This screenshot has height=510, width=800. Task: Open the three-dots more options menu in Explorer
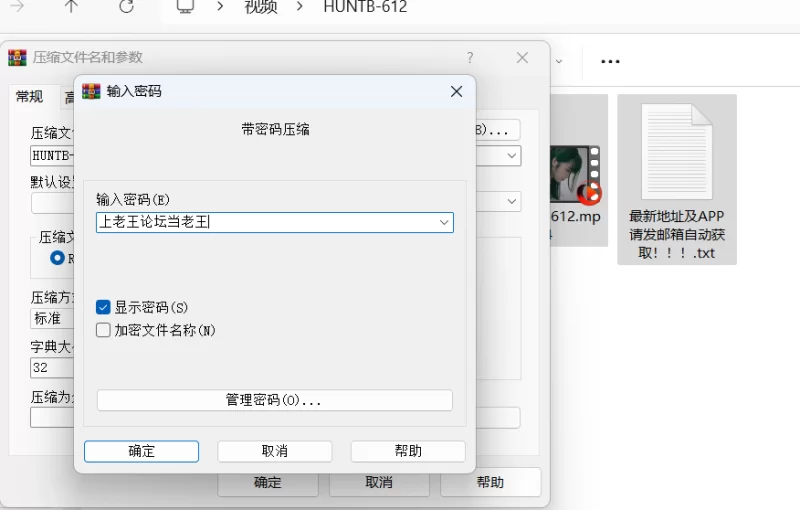pyautogui.click(x=610, y=61)
